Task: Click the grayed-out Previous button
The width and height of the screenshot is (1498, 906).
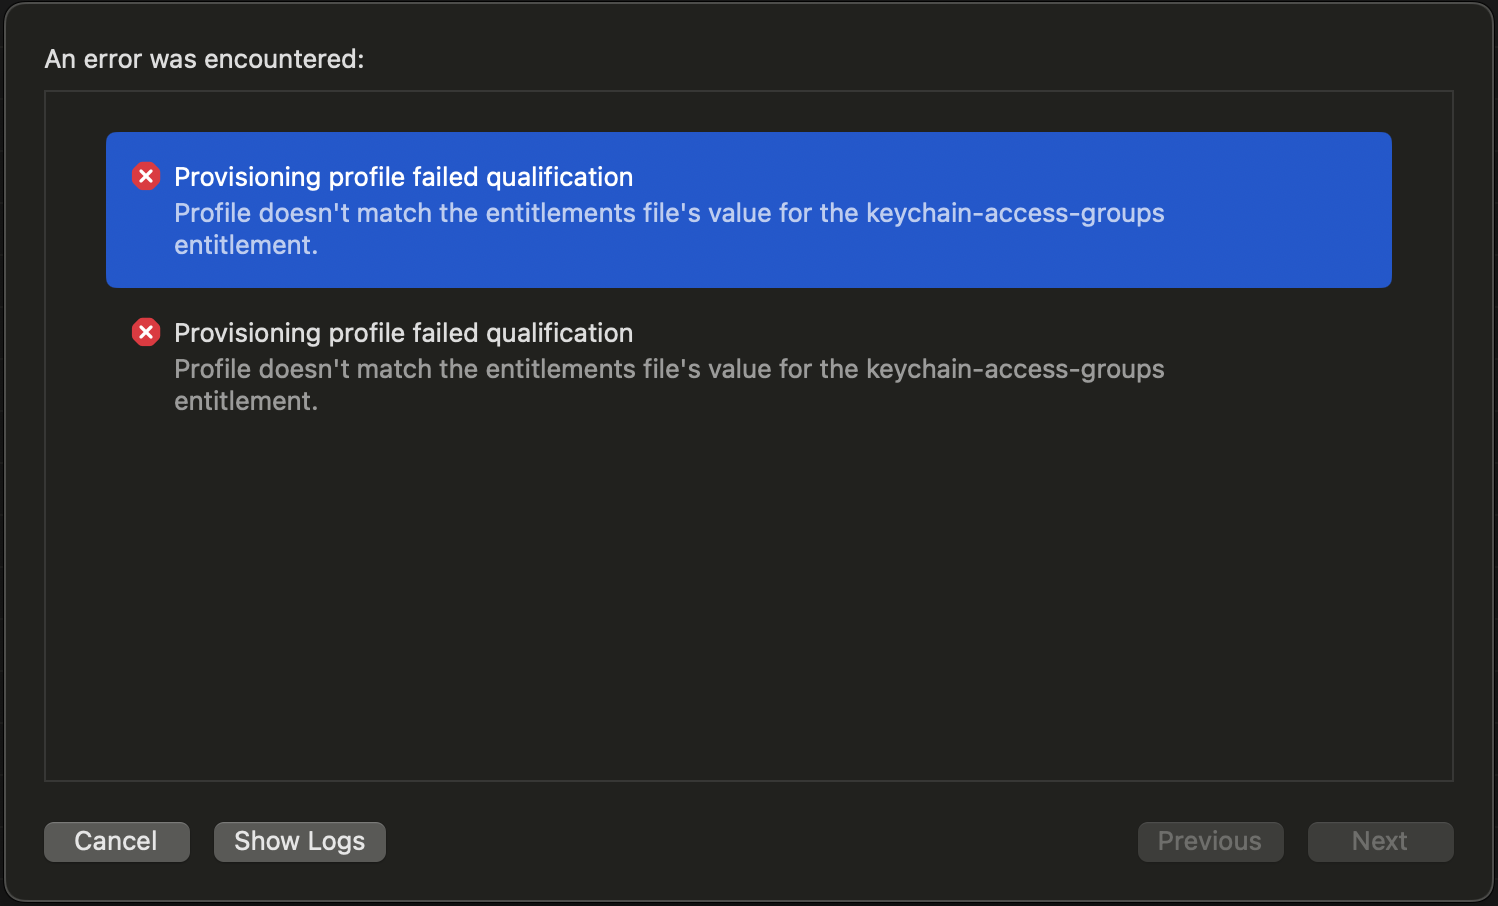Action: click(1210, 841)
